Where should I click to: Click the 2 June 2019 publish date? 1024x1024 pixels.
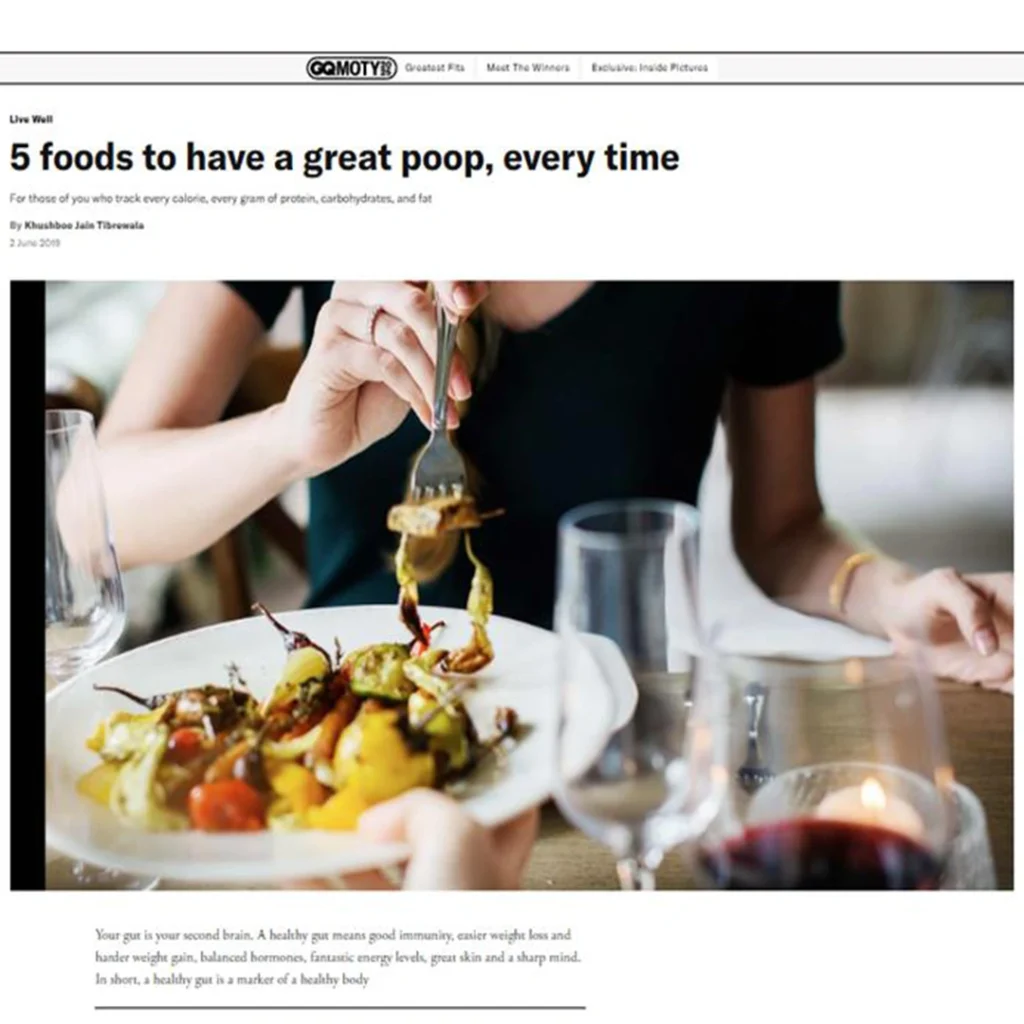(35, 243)
